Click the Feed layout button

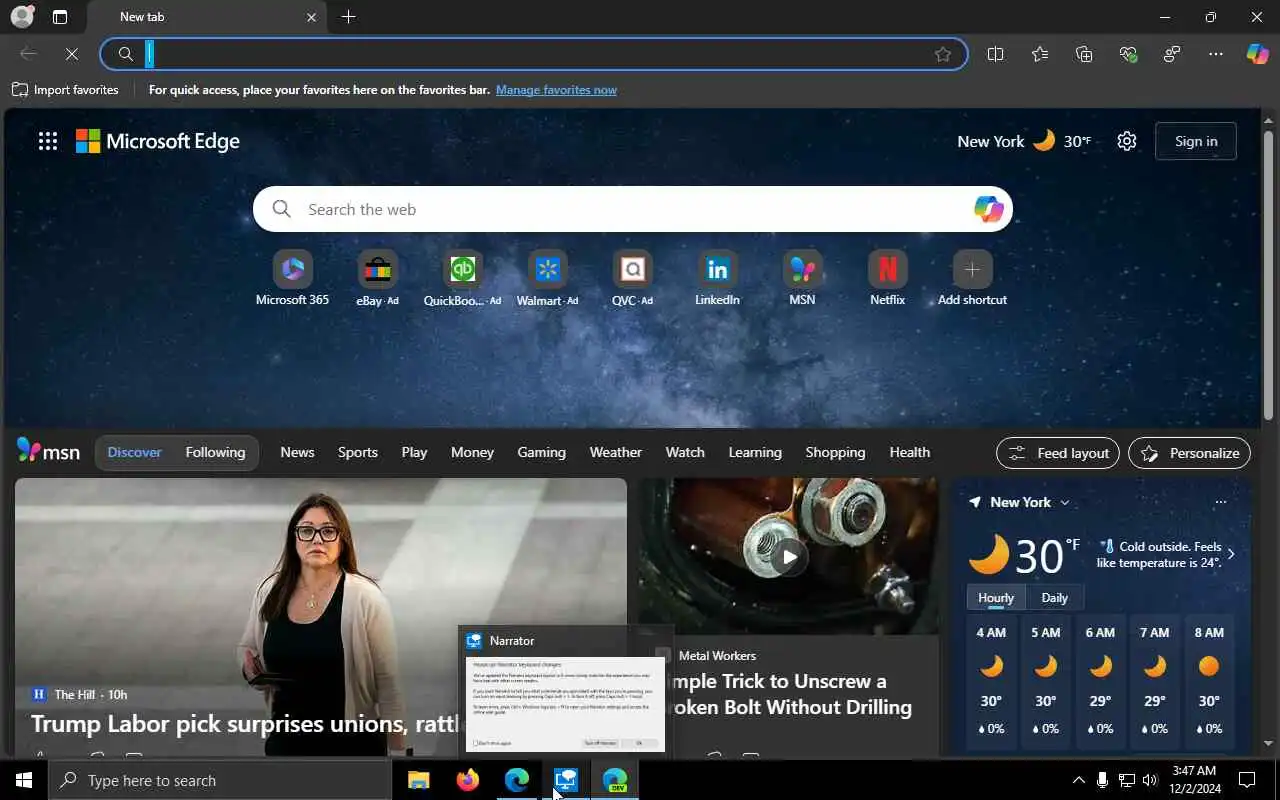(1058, 453)
